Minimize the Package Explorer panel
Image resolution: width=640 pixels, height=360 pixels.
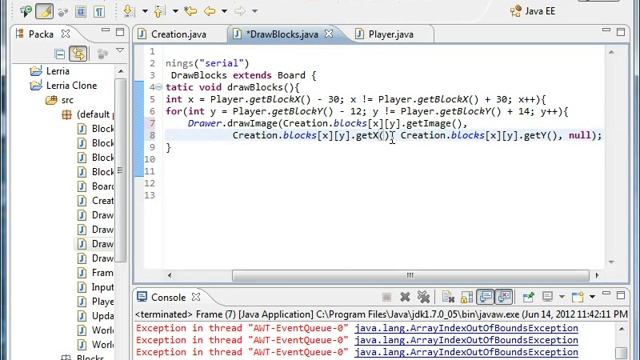[x=105, y=30]
